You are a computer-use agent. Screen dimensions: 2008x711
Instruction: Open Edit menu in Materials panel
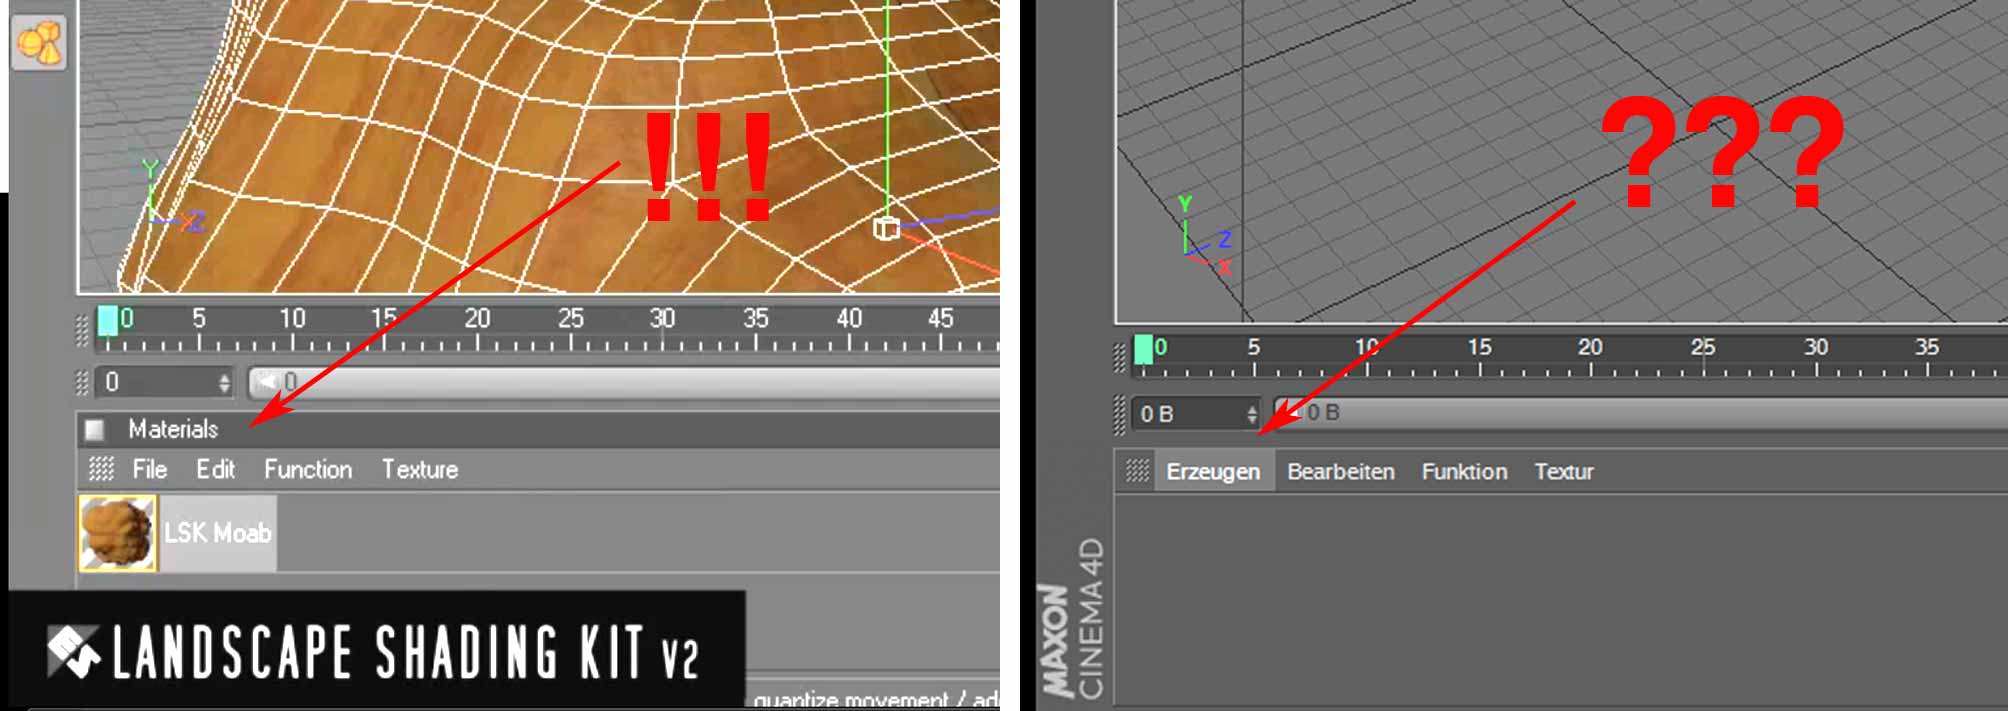(x=215, y=469)
